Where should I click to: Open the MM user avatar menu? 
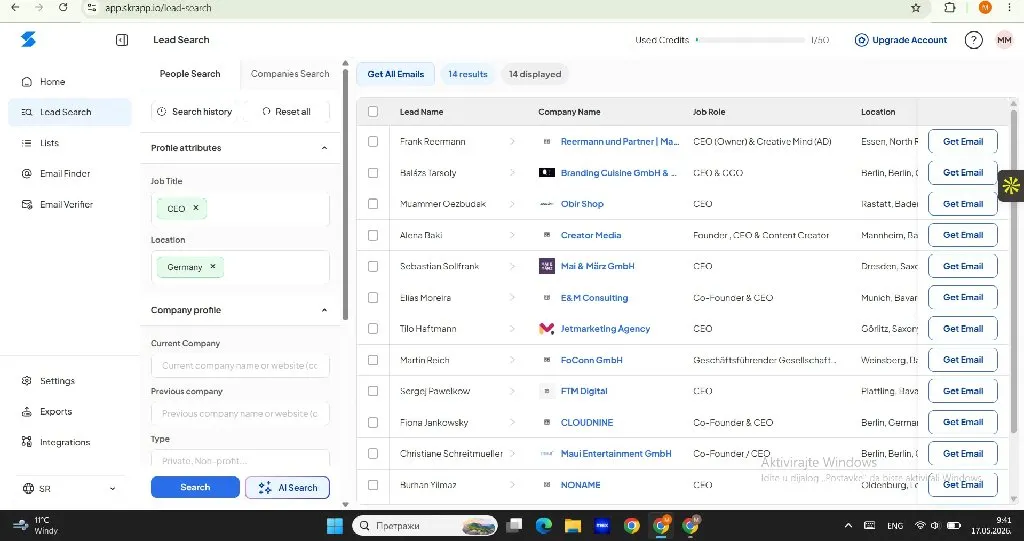pyautogui.click(x=1004, y=40)
